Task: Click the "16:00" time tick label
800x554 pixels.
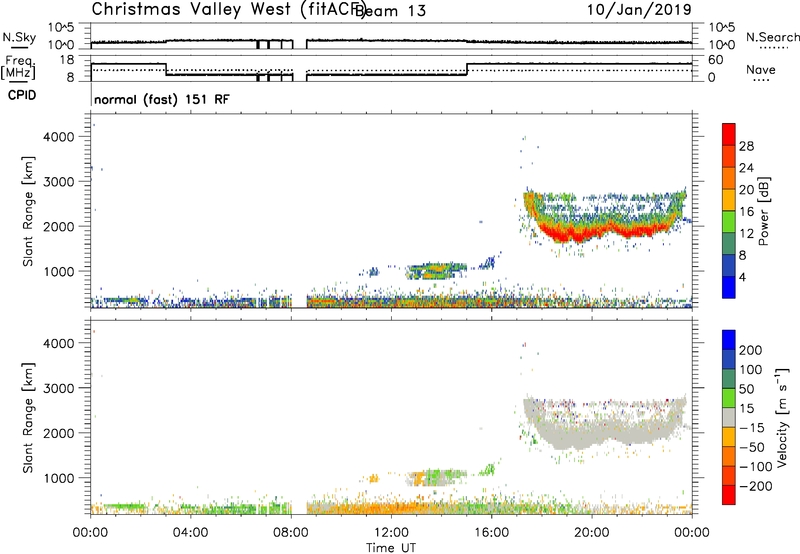Action: click(491, 533)
